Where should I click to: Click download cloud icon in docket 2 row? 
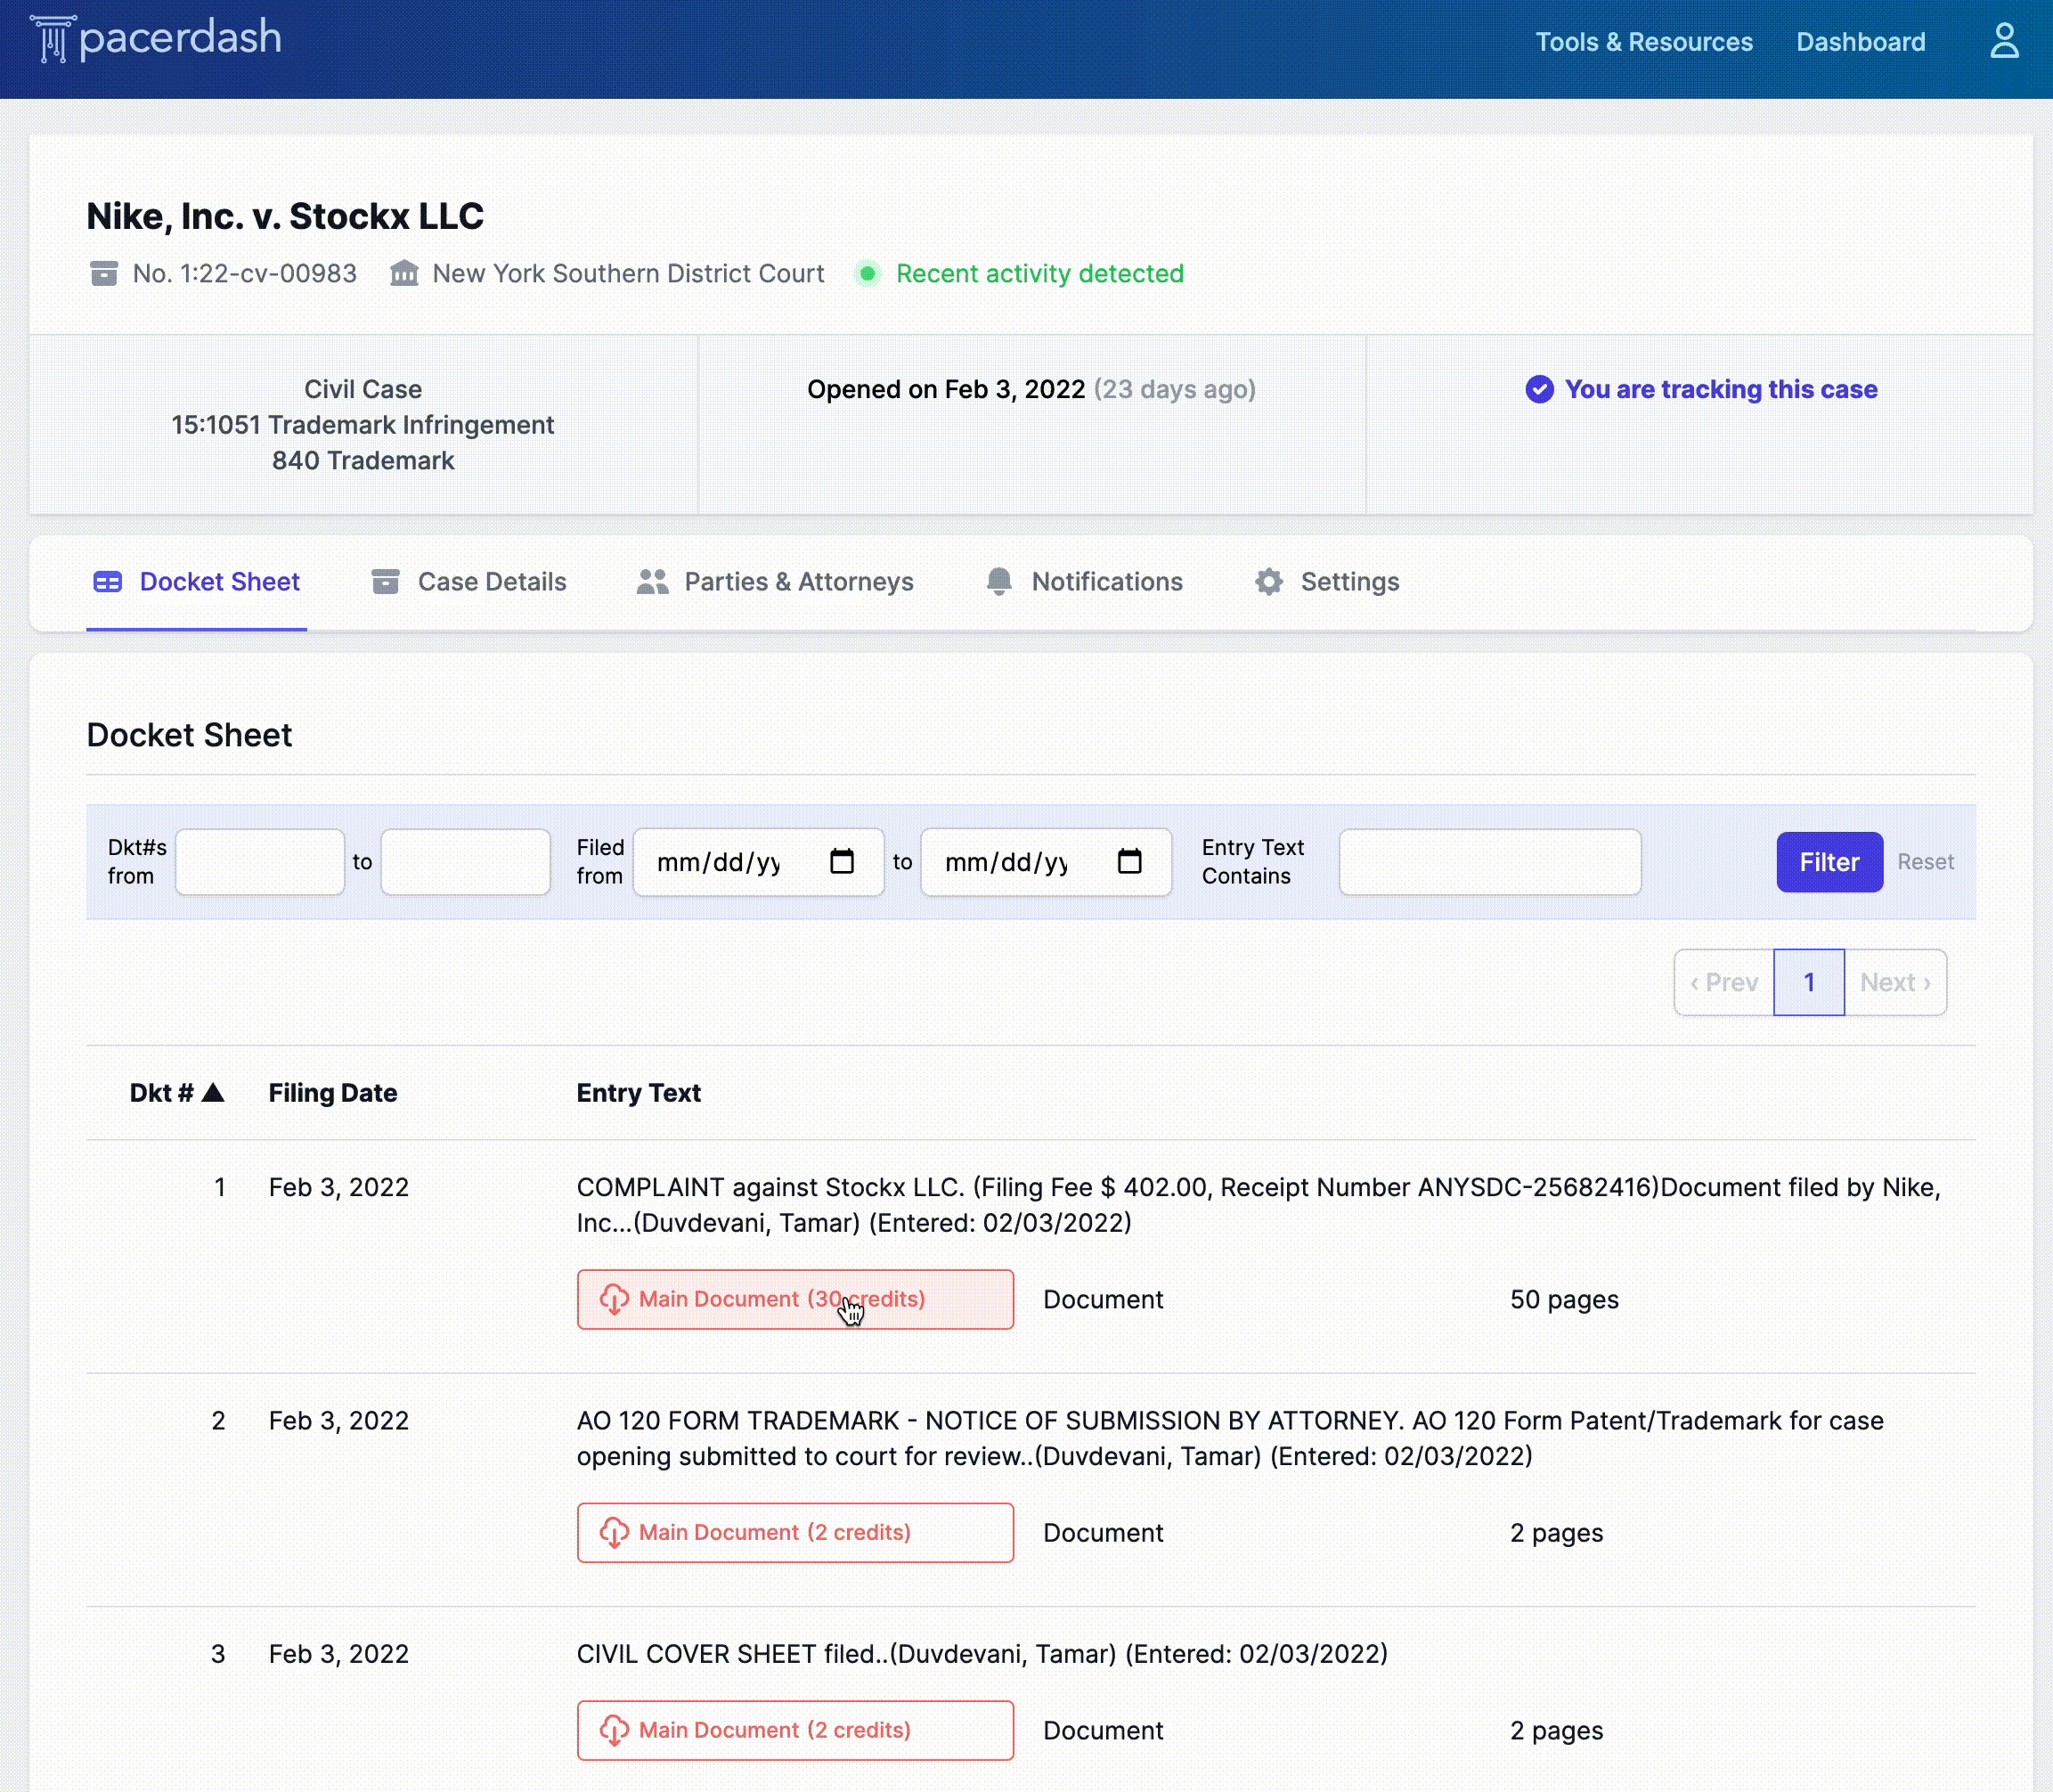(x=614, y=1532)
